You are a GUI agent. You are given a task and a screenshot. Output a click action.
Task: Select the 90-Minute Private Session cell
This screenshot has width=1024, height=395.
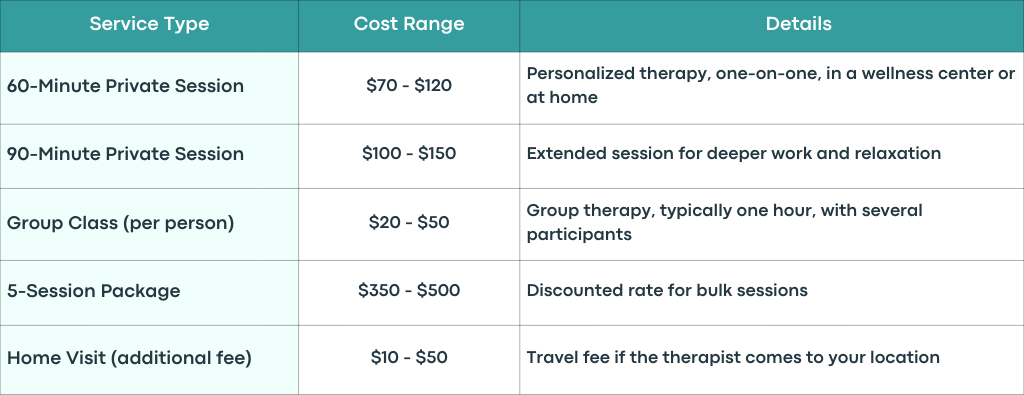point(149,156)
